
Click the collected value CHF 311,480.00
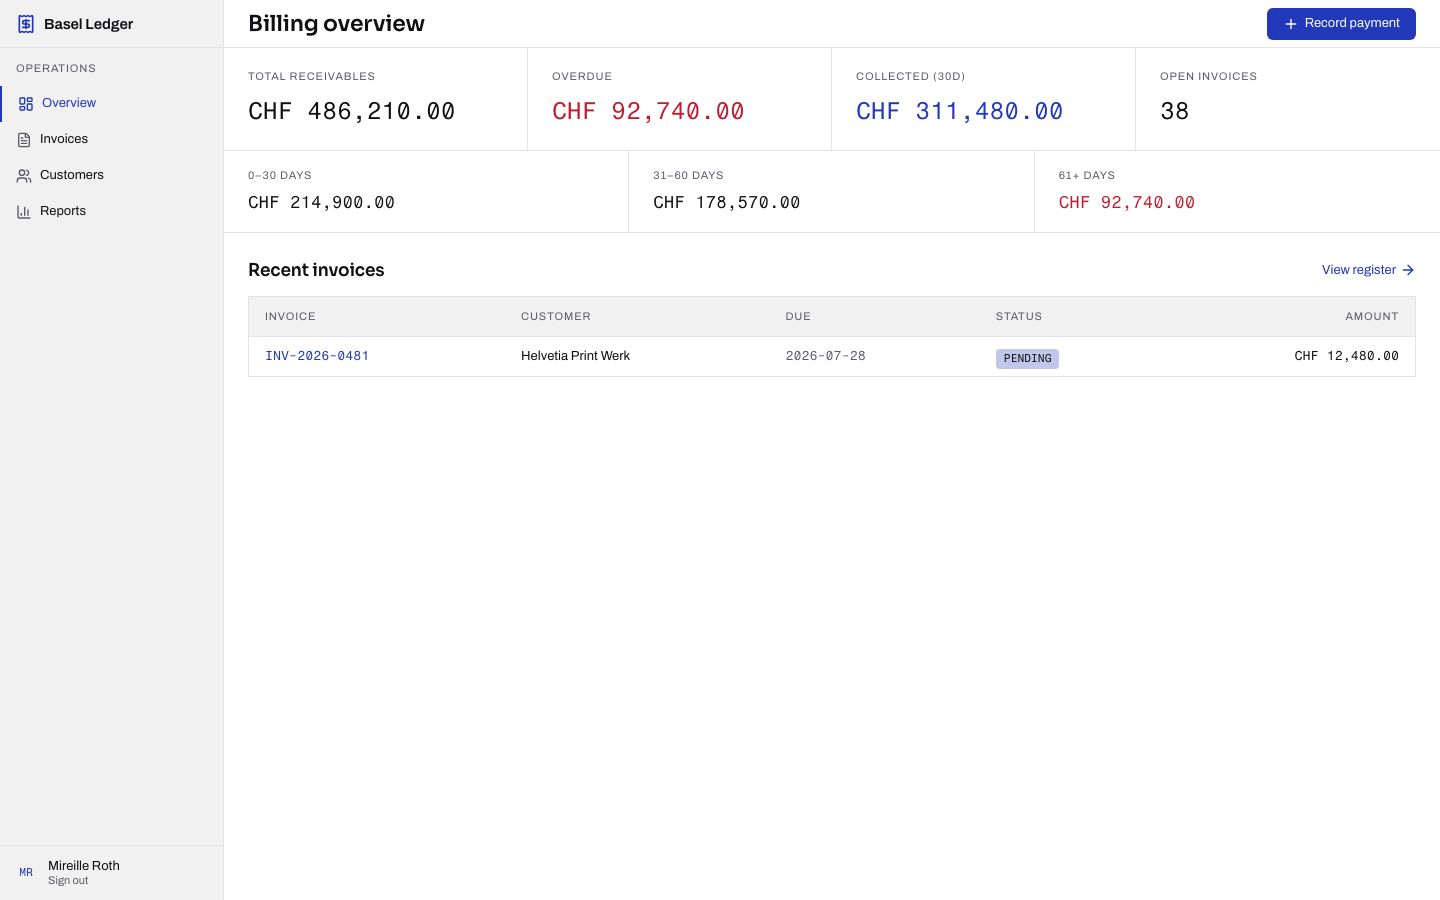click(x=959, y=111)
